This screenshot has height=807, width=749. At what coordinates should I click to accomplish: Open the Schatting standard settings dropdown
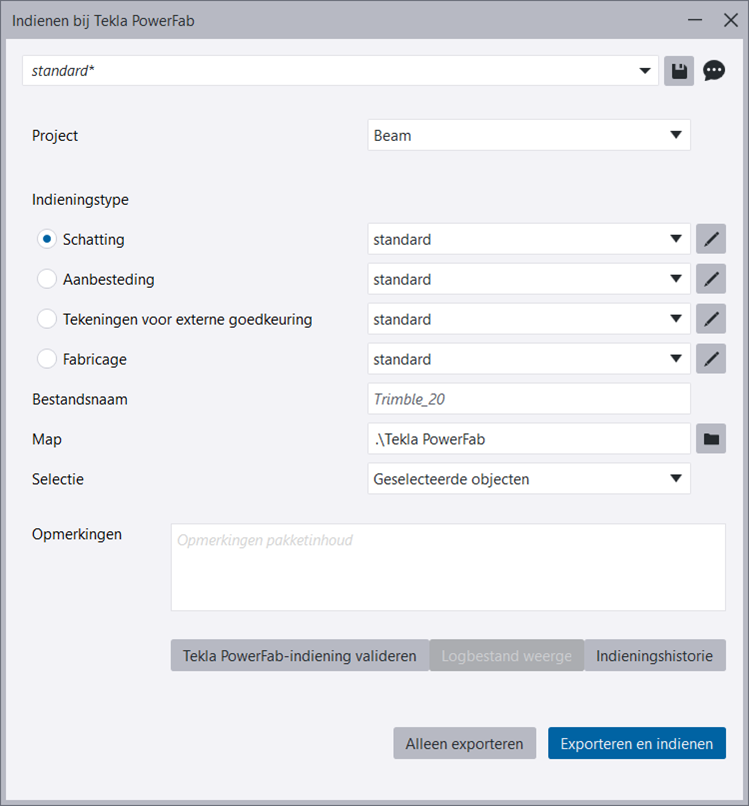[x=529, y=240]
